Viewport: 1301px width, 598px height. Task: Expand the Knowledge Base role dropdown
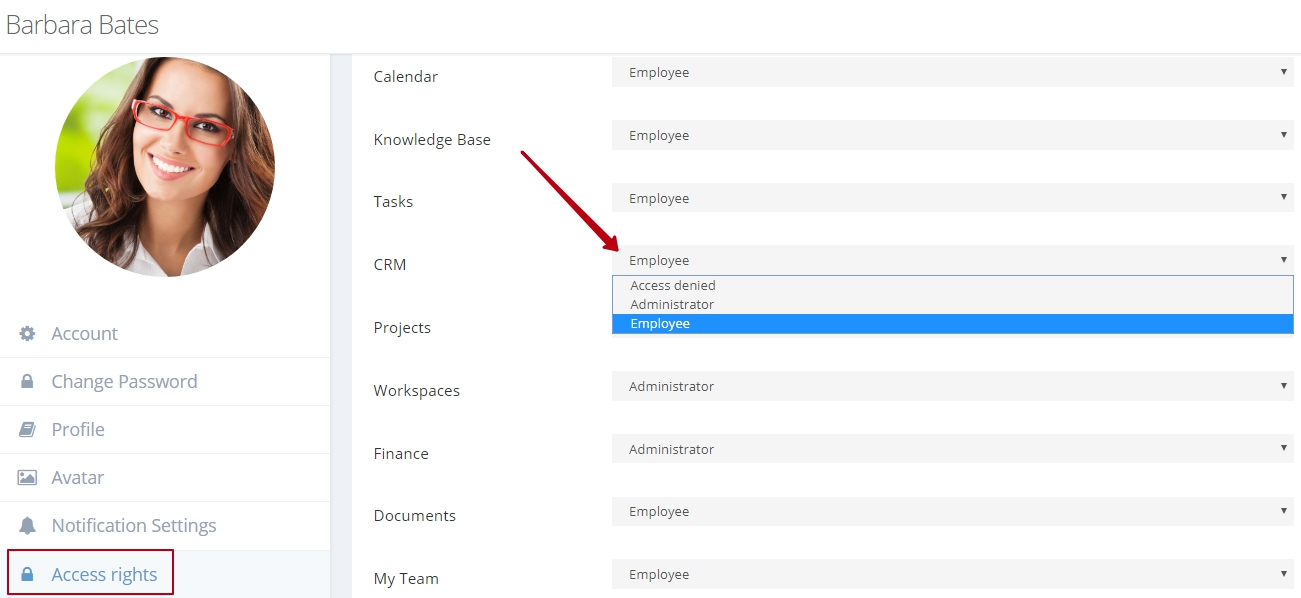click(953, 135)
